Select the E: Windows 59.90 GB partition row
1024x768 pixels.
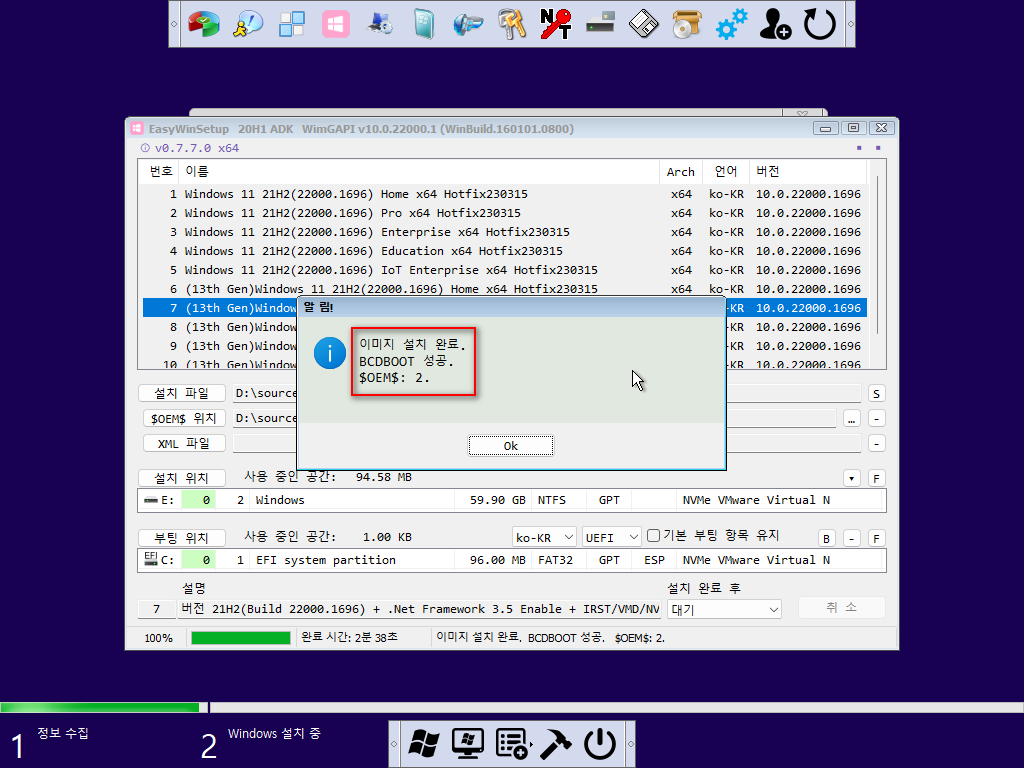pos(511,500)
